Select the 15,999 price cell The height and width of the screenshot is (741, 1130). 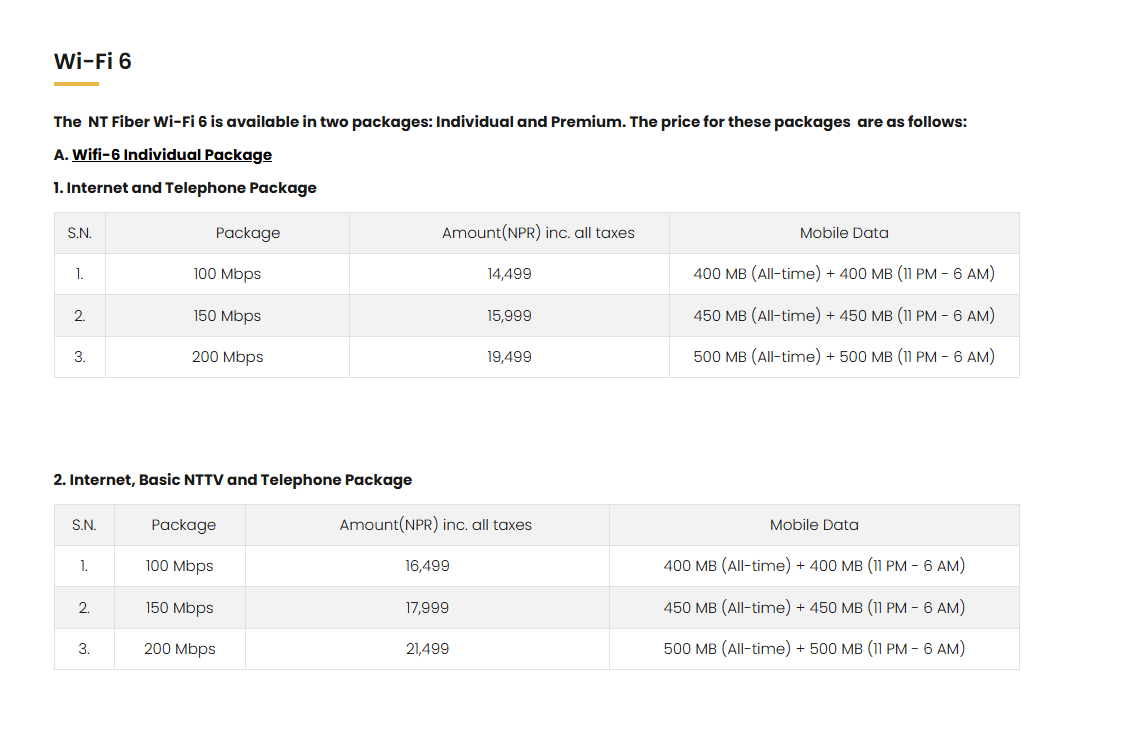click(x=509, y=316)
